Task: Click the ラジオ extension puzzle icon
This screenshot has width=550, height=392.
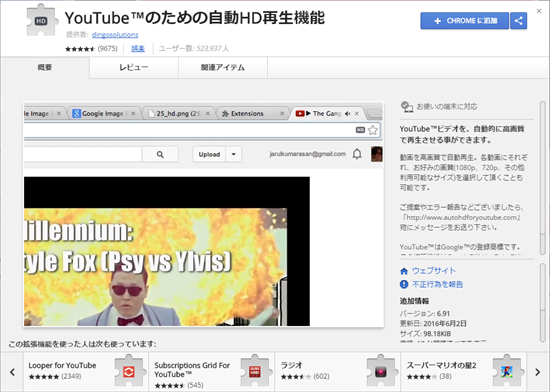Action: point(381,371)
